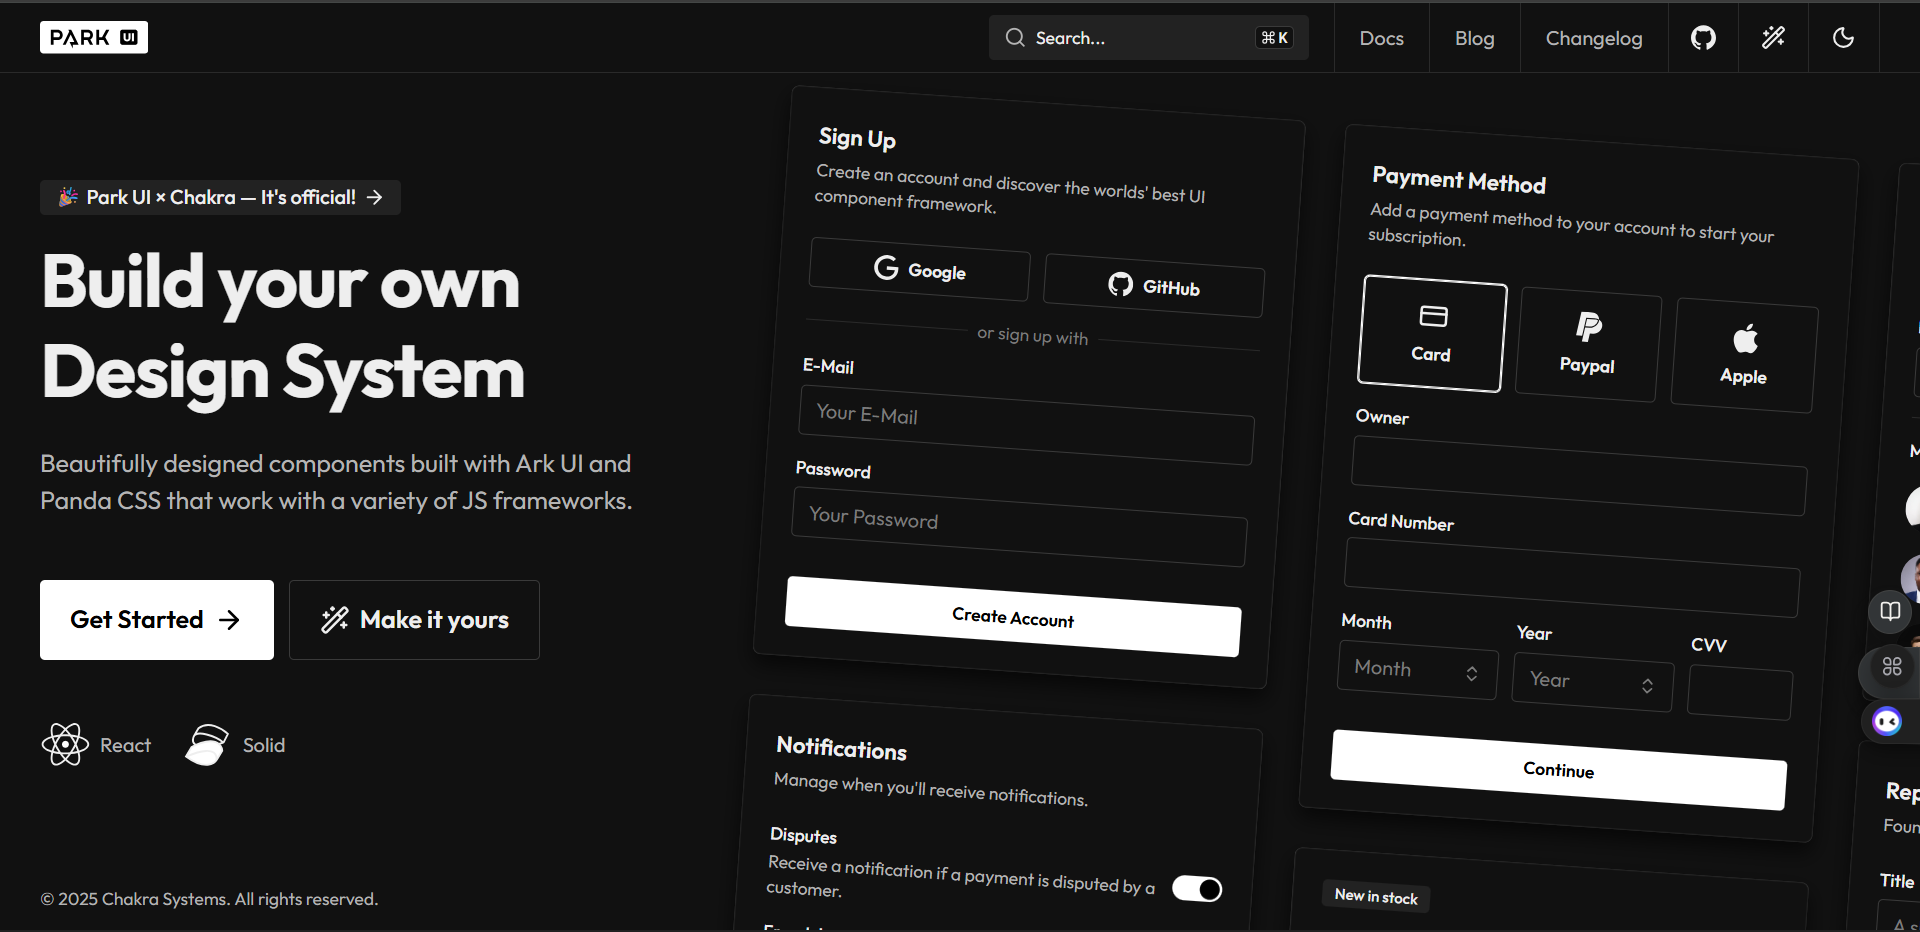Viewport: 1920px width, 932px height.
Task: Click the ⌘K shortcut badge
Action: (1274, 38)
